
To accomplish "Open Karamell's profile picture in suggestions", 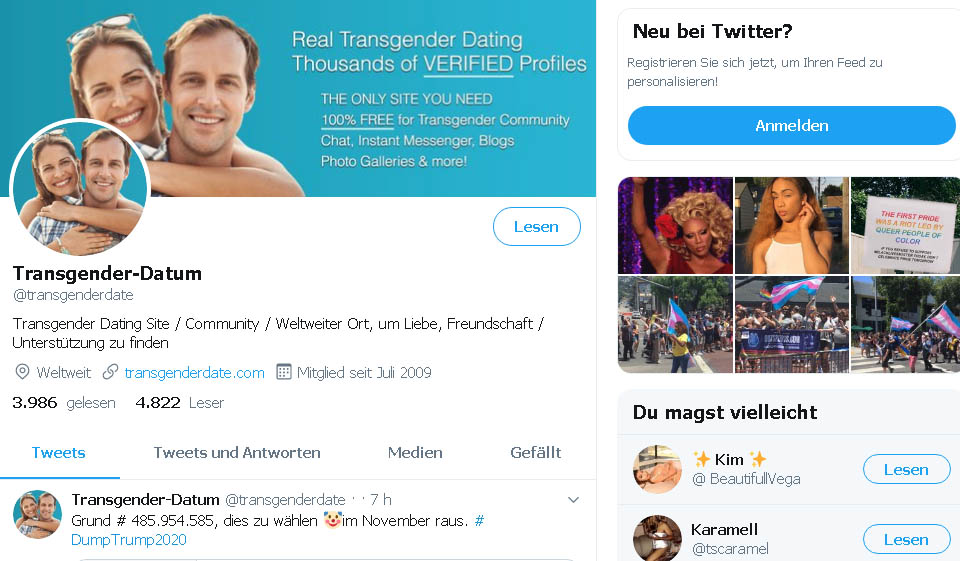I will click(657, 538).
